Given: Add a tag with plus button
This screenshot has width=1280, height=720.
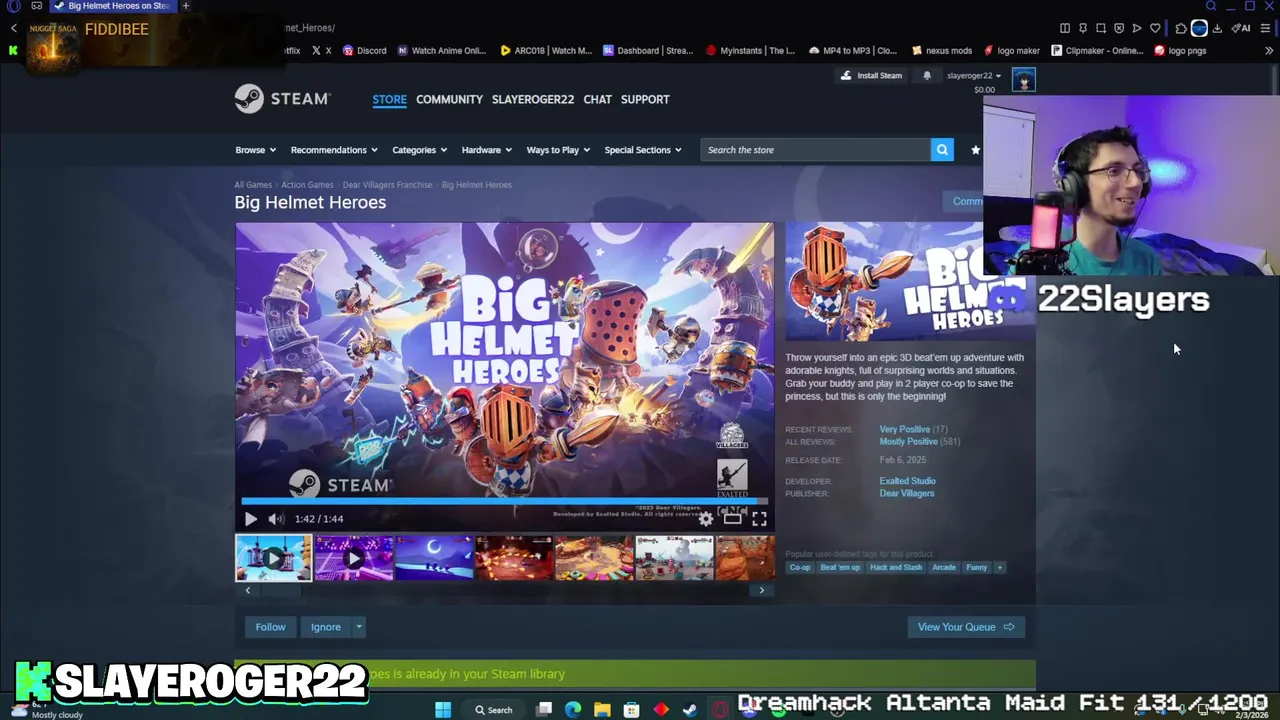Looking at the screenshot, I should tap(999, 567).
